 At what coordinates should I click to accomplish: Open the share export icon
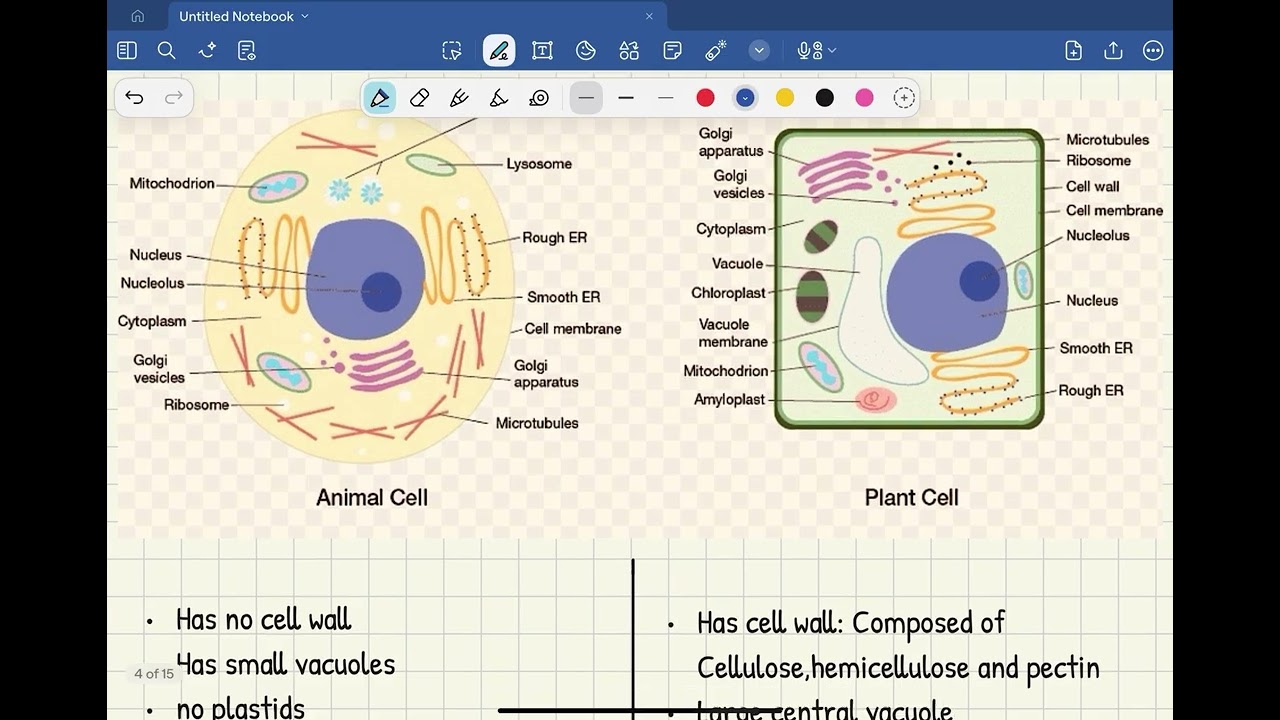1113,50
